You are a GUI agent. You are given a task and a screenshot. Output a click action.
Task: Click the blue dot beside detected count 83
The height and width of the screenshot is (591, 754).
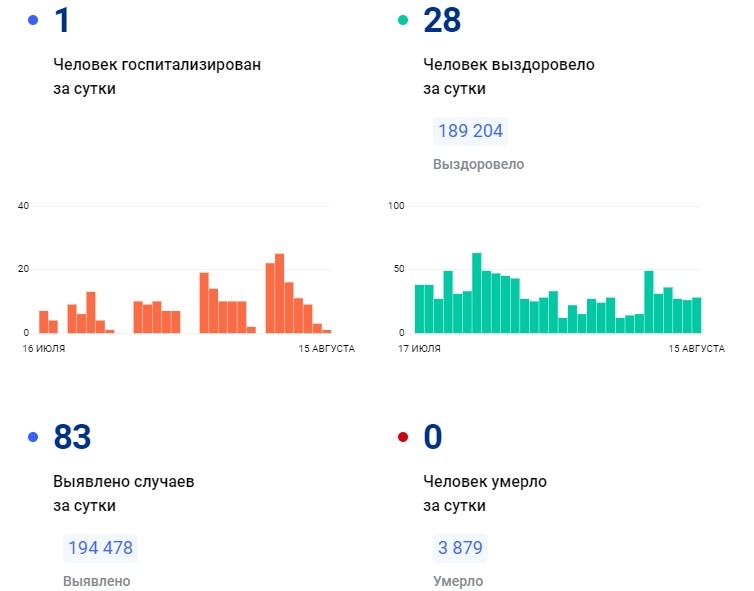click(33, 437)
